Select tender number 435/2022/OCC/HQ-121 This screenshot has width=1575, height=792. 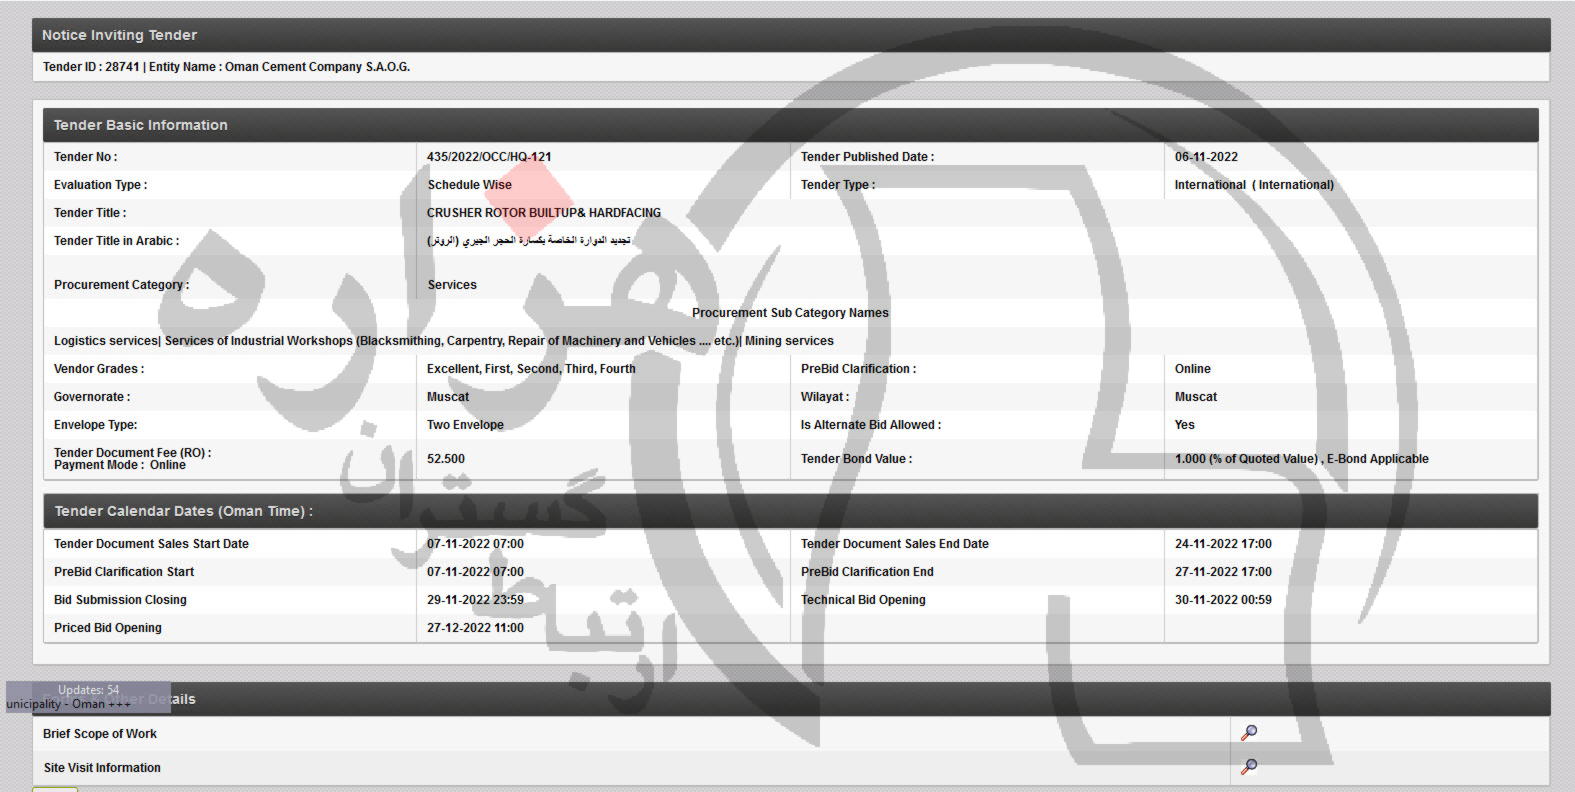coord(489,157)
